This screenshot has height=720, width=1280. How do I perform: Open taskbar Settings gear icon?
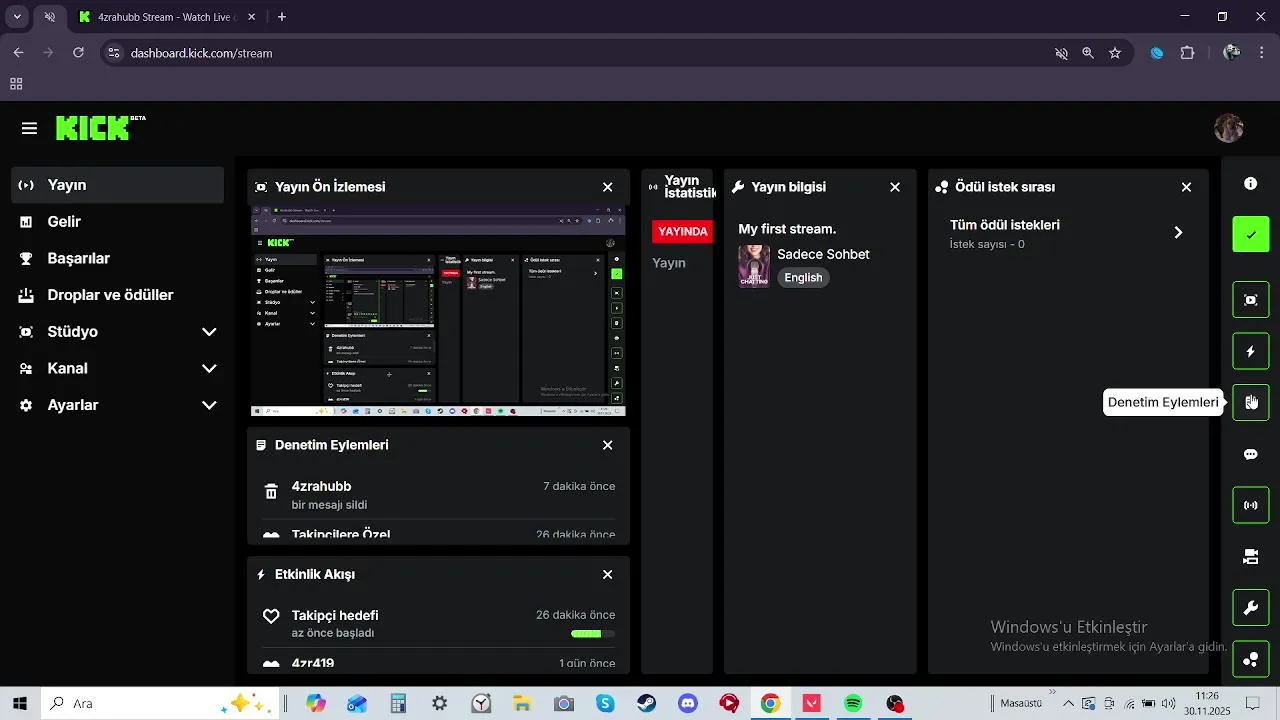tap(440, 704)
